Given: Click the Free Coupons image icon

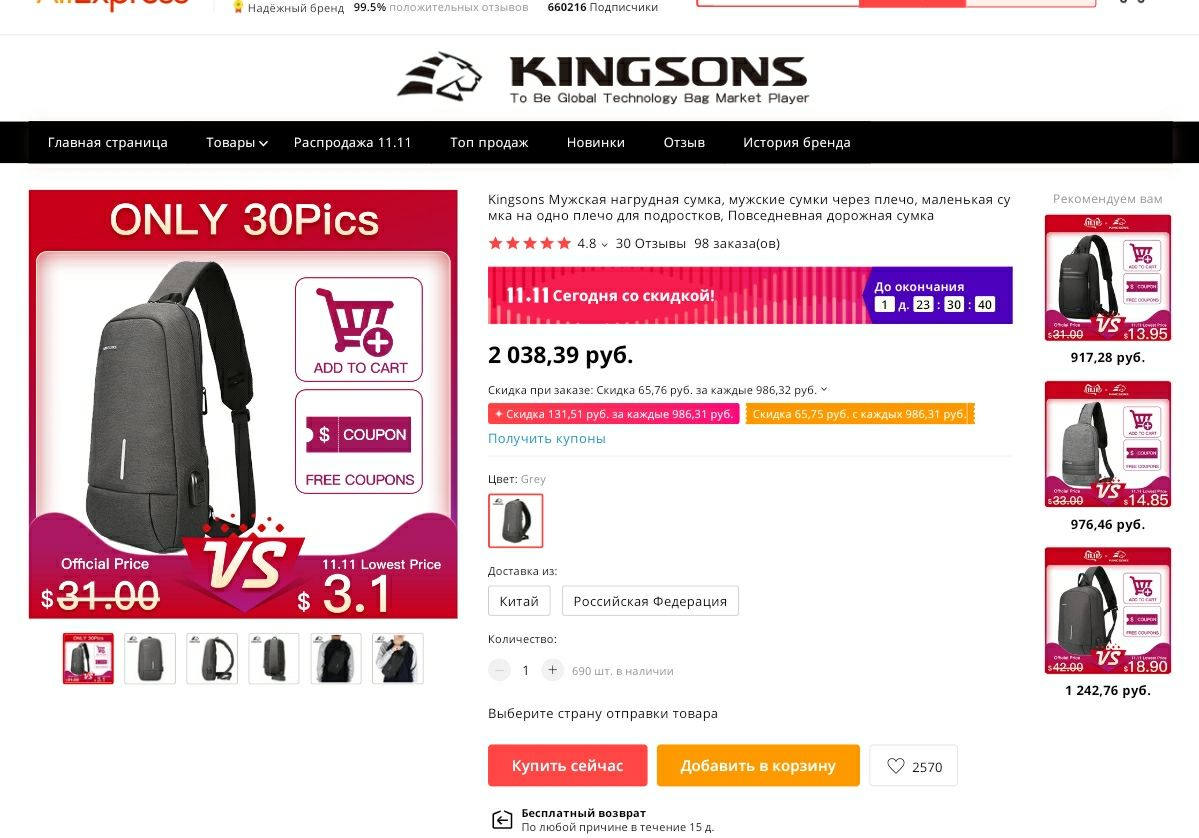Looking at the screenshot, I should coord(359,441).
